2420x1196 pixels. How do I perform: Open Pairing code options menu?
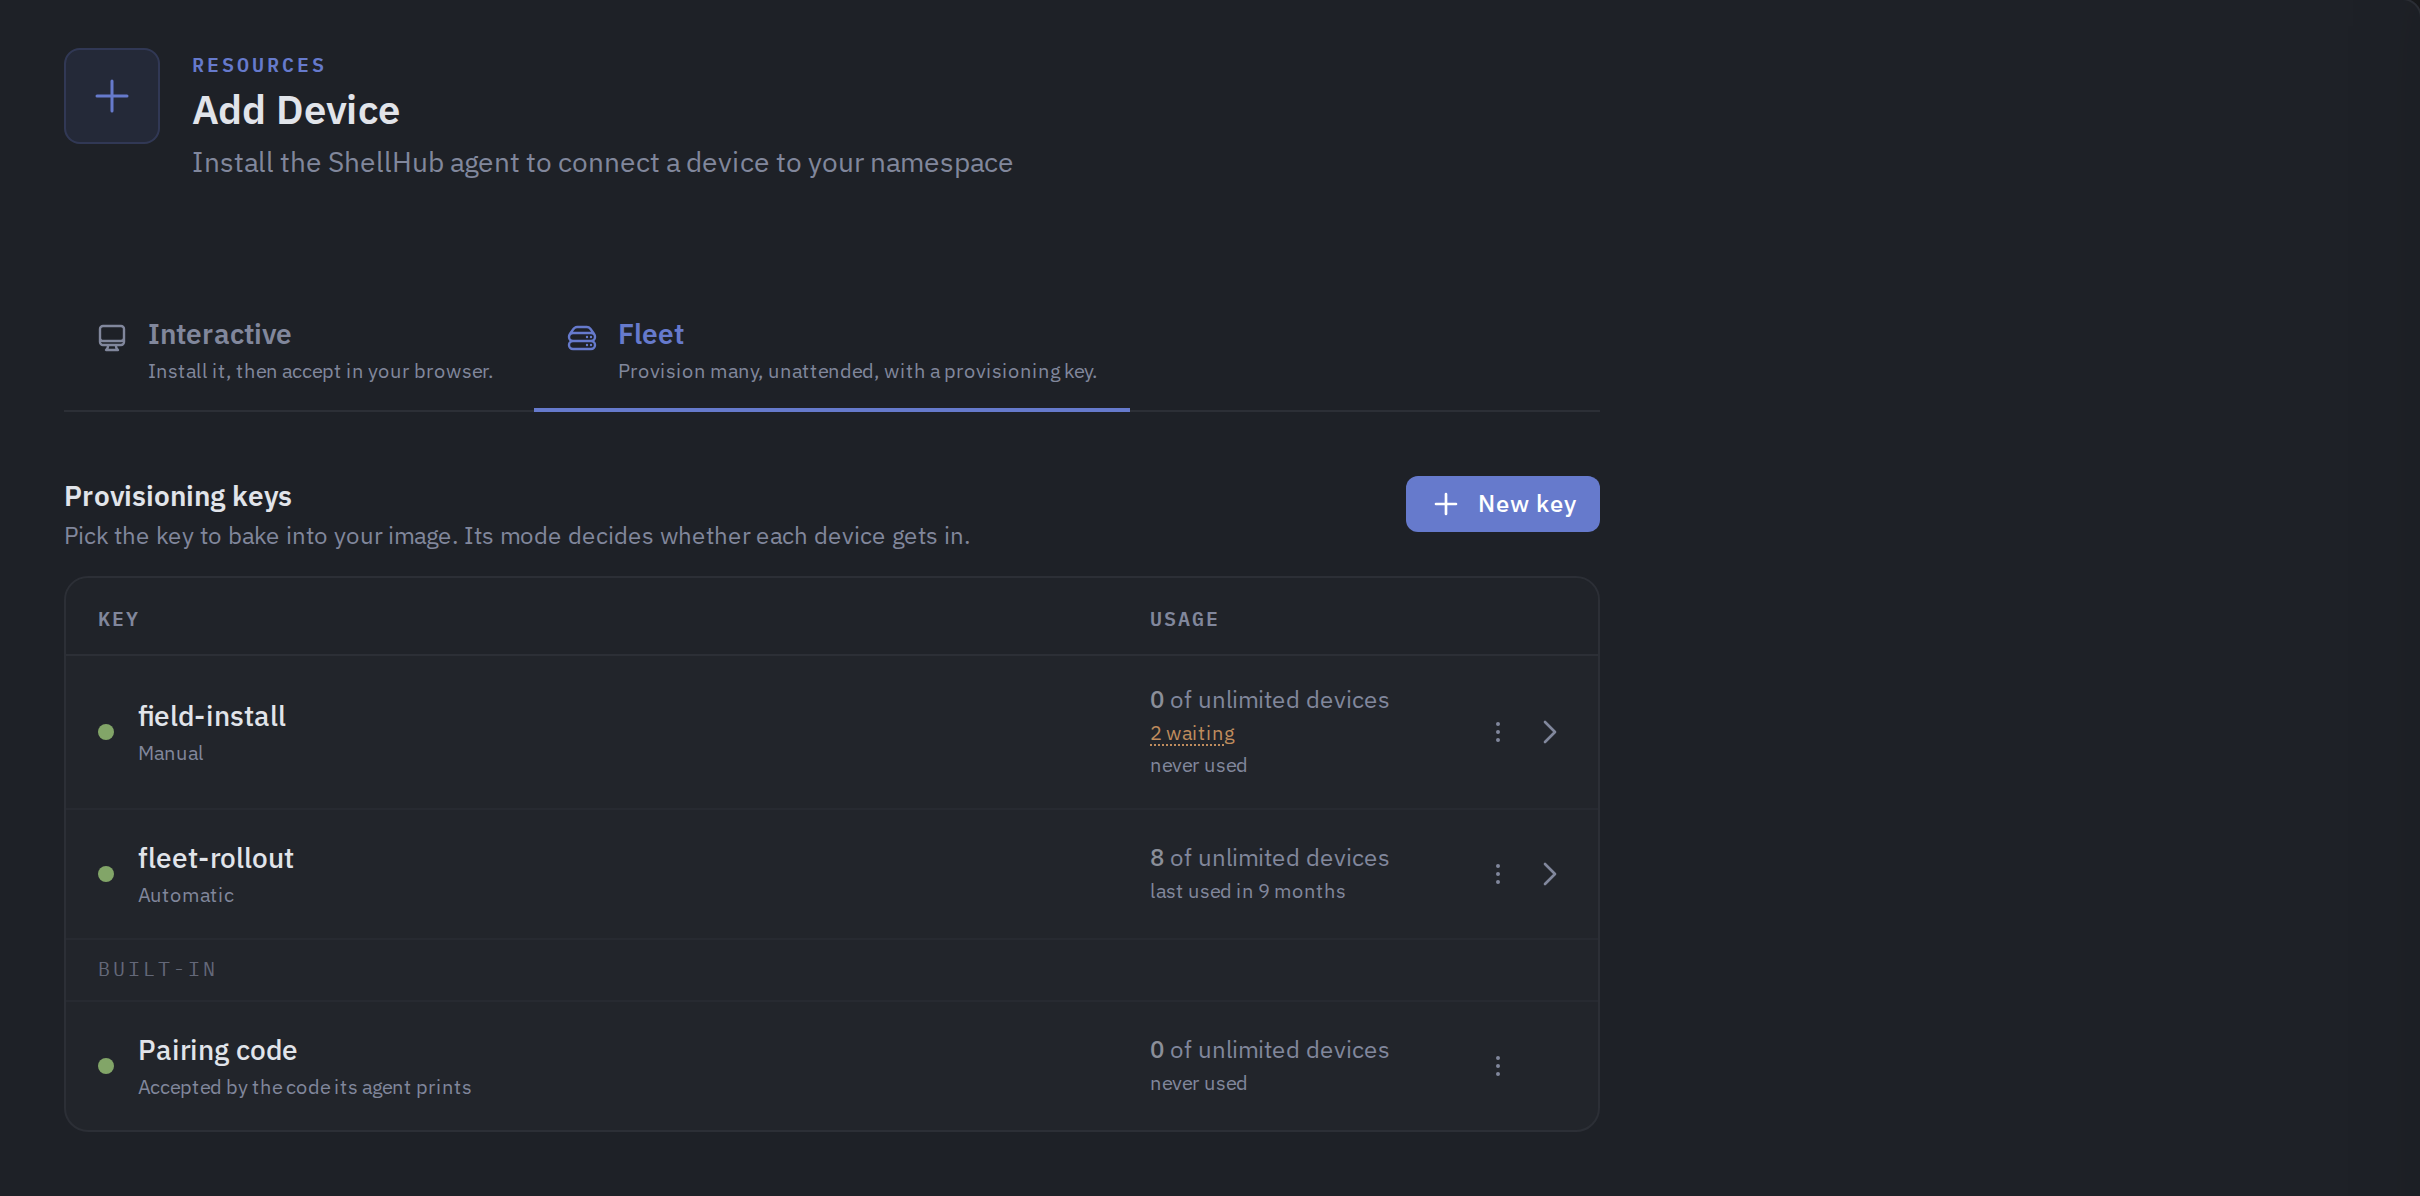(x=1497, y=1066)
